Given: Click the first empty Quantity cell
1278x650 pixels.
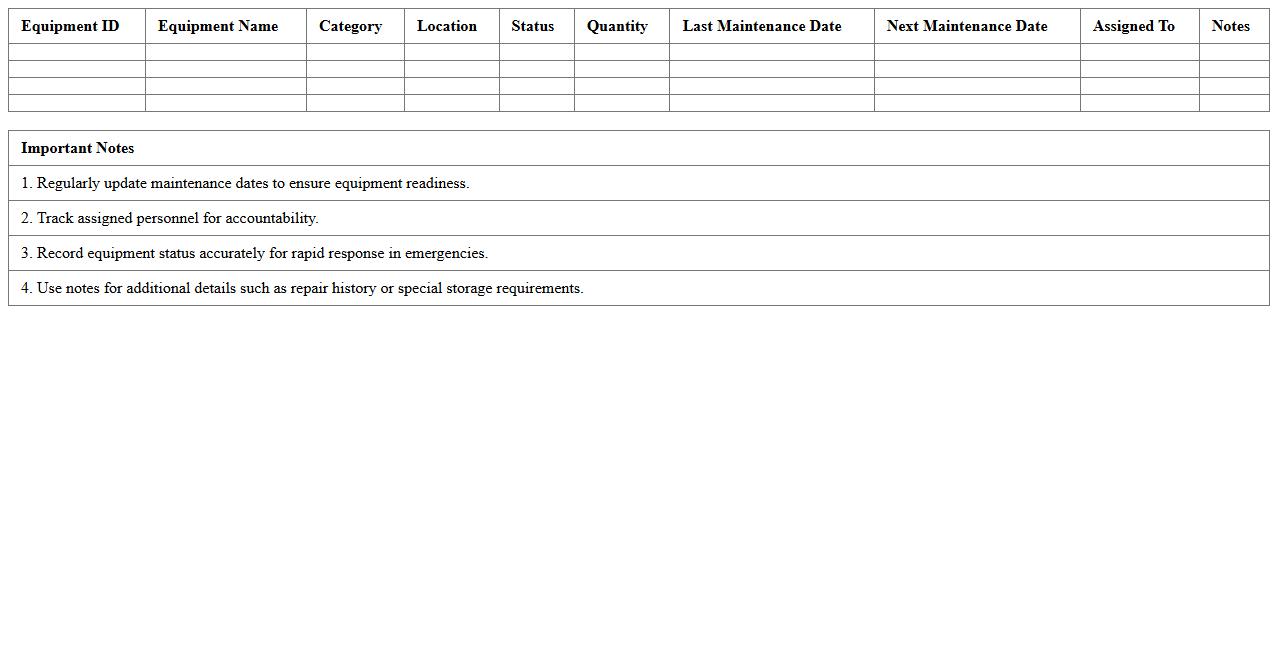Looking at the screenshot, I should tap(620, 52).
